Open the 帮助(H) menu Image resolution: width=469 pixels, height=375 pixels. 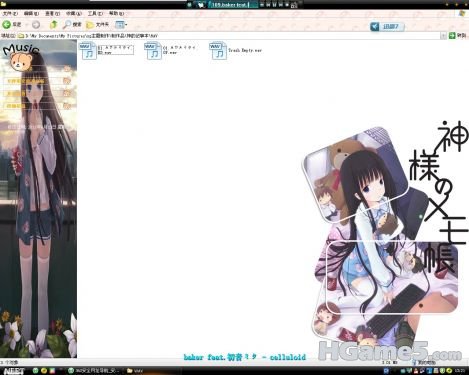(116, 14)
